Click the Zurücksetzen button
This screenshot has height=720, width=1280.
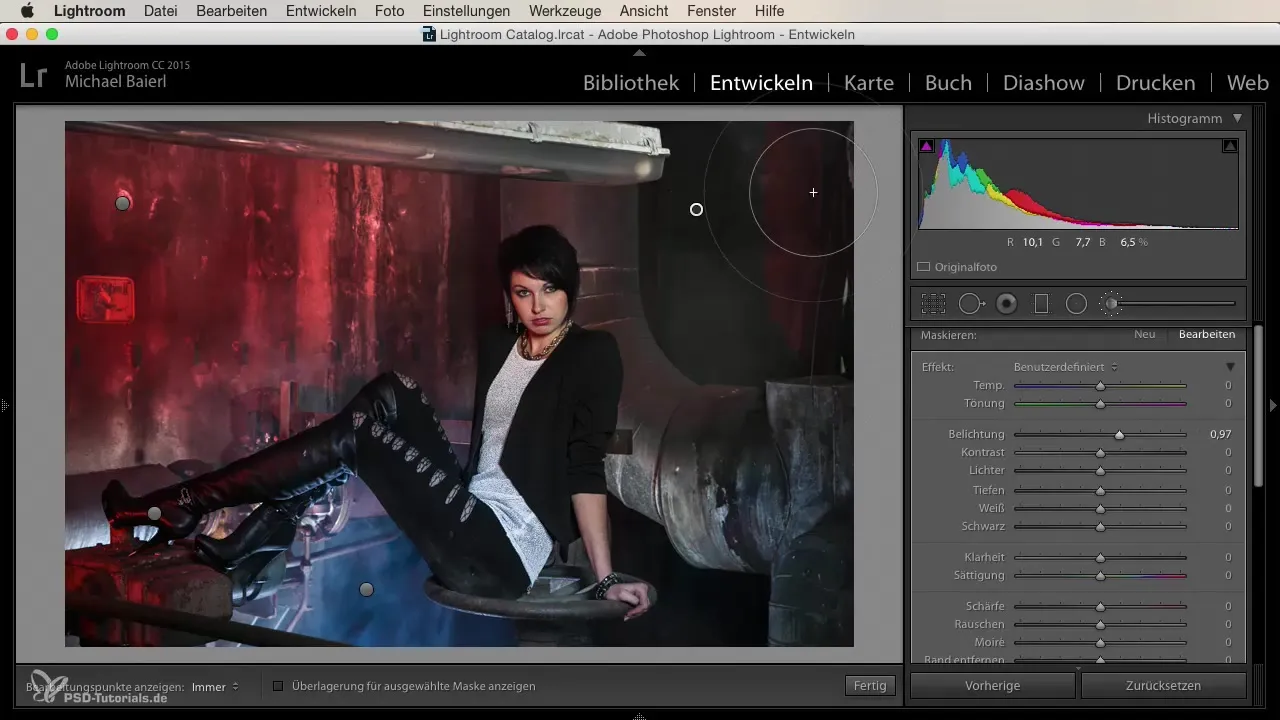1163,686
